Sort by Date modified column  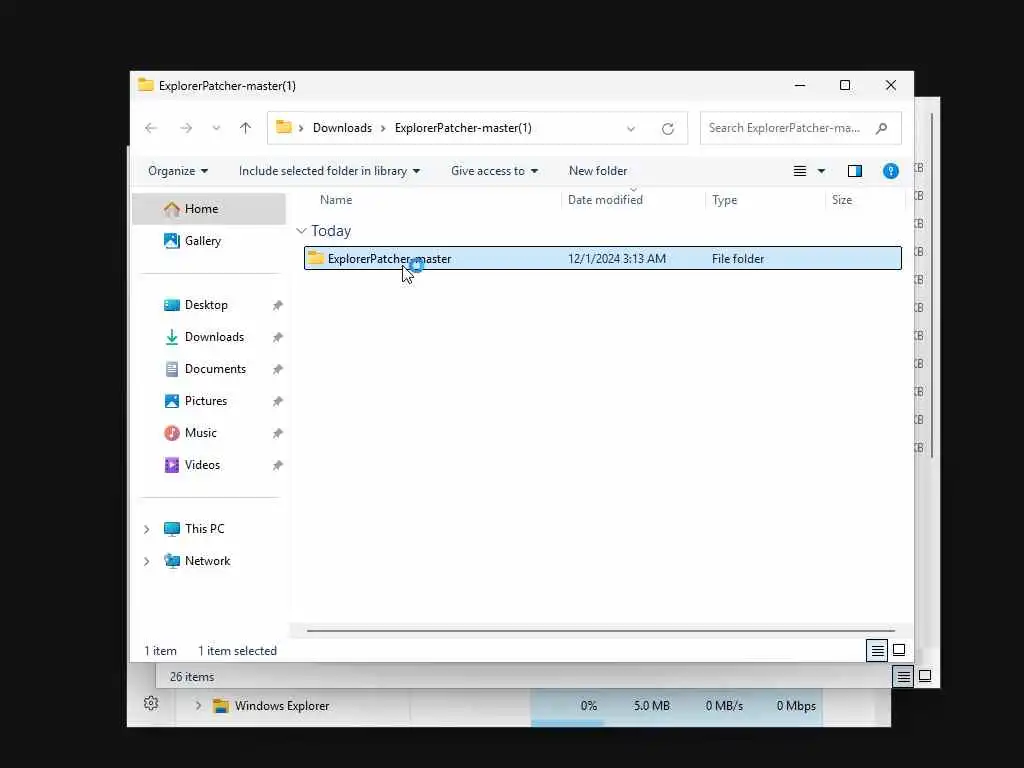click(x=605, y=200)
